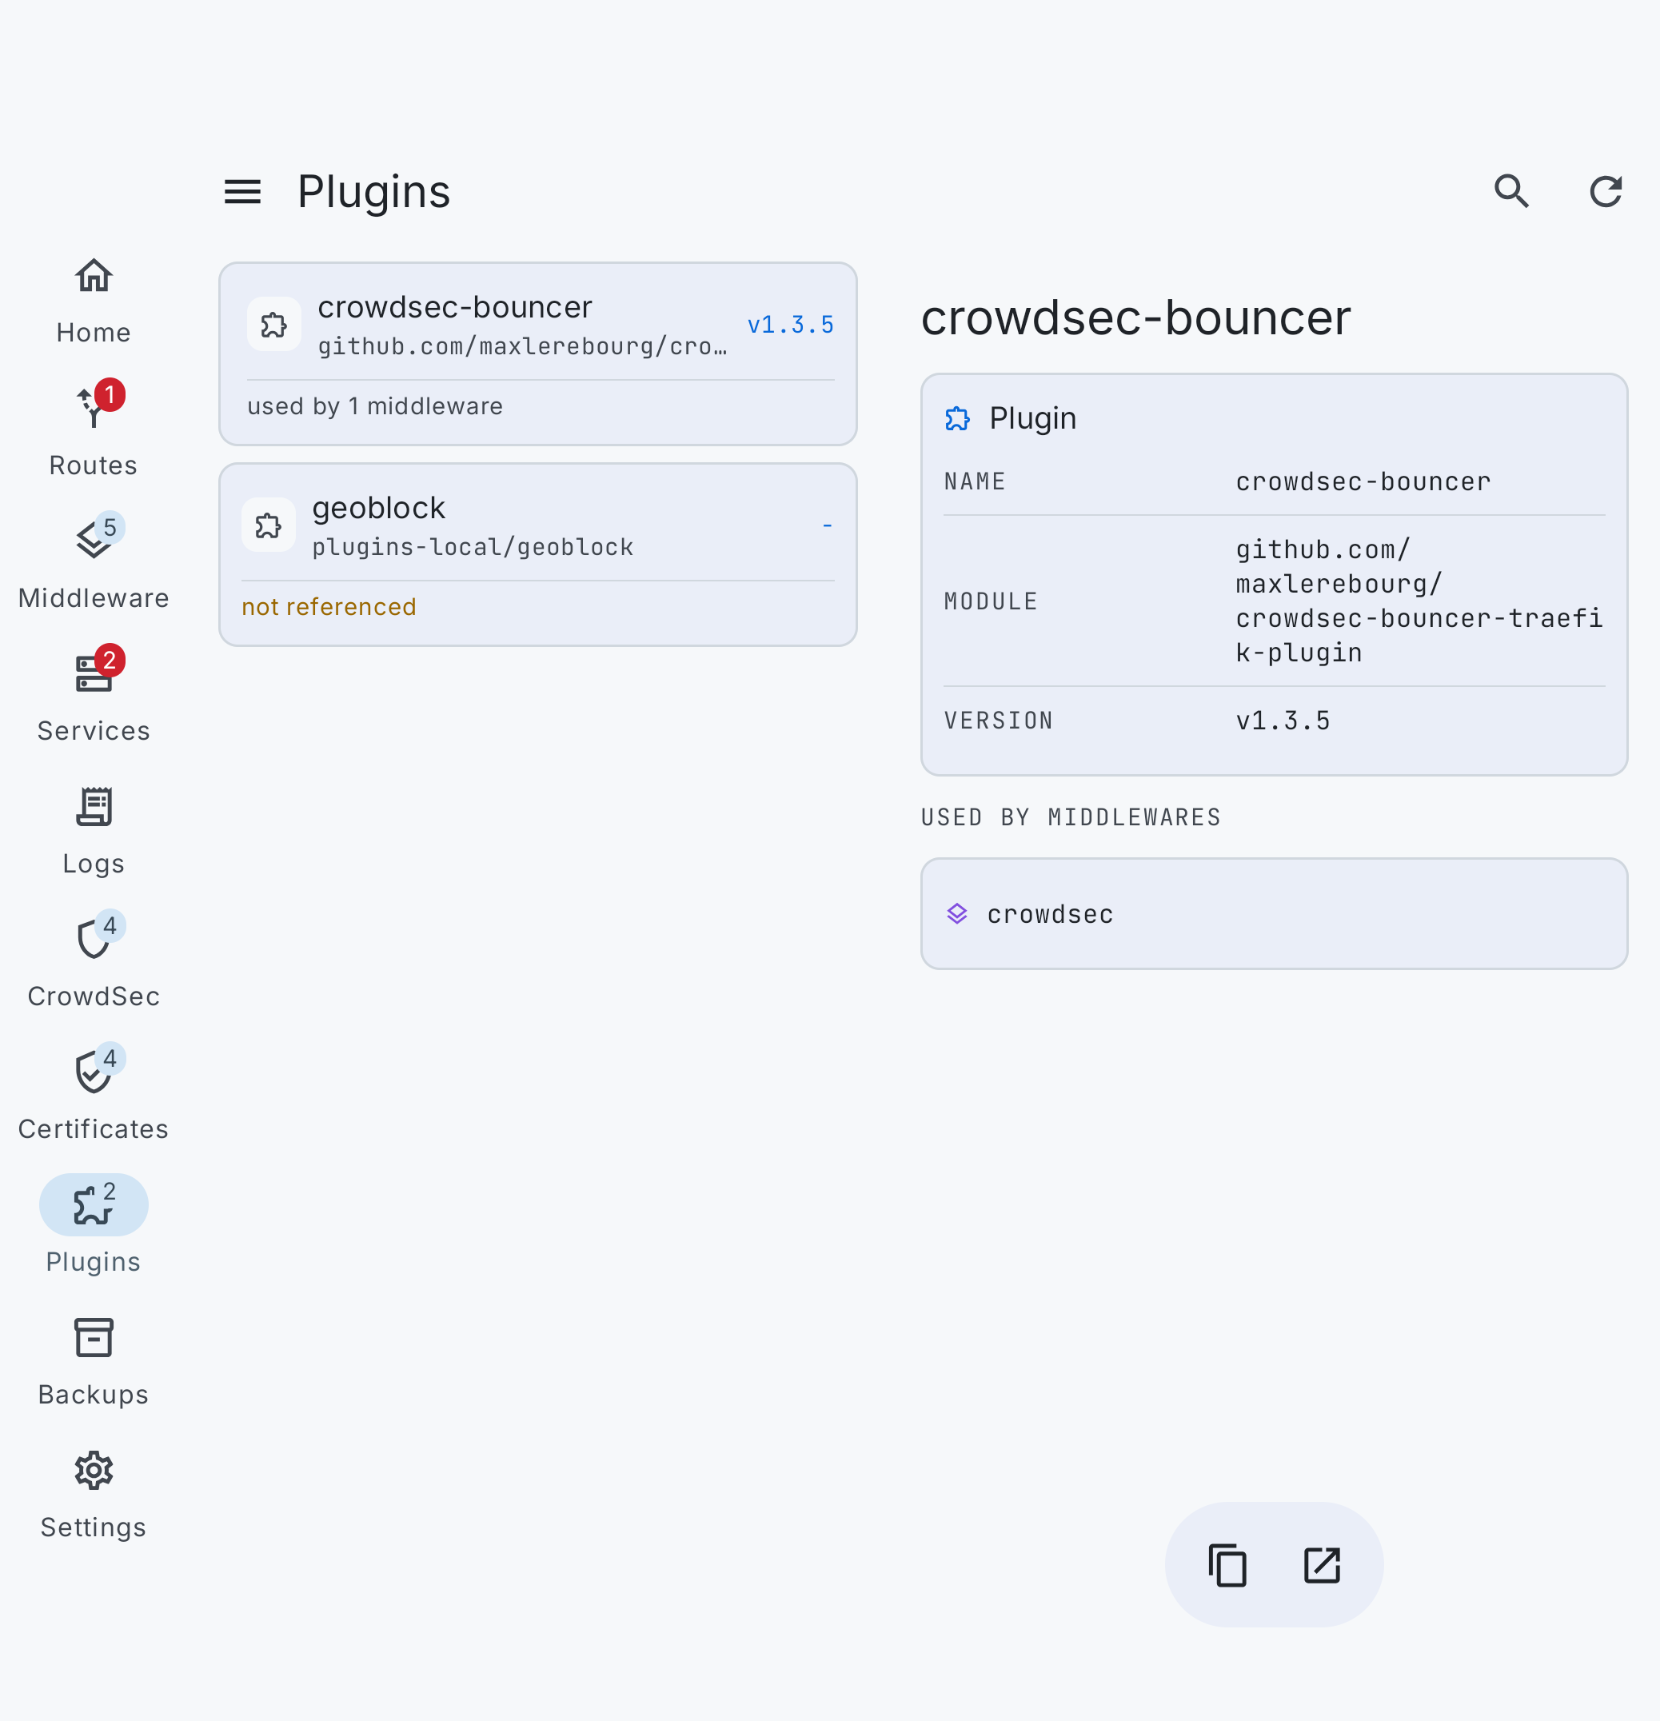Image resolution: width=1660 pixels, height=1721 pixels.
Task: Click crowdsec middleware layers icon
Action: point(957,914)
